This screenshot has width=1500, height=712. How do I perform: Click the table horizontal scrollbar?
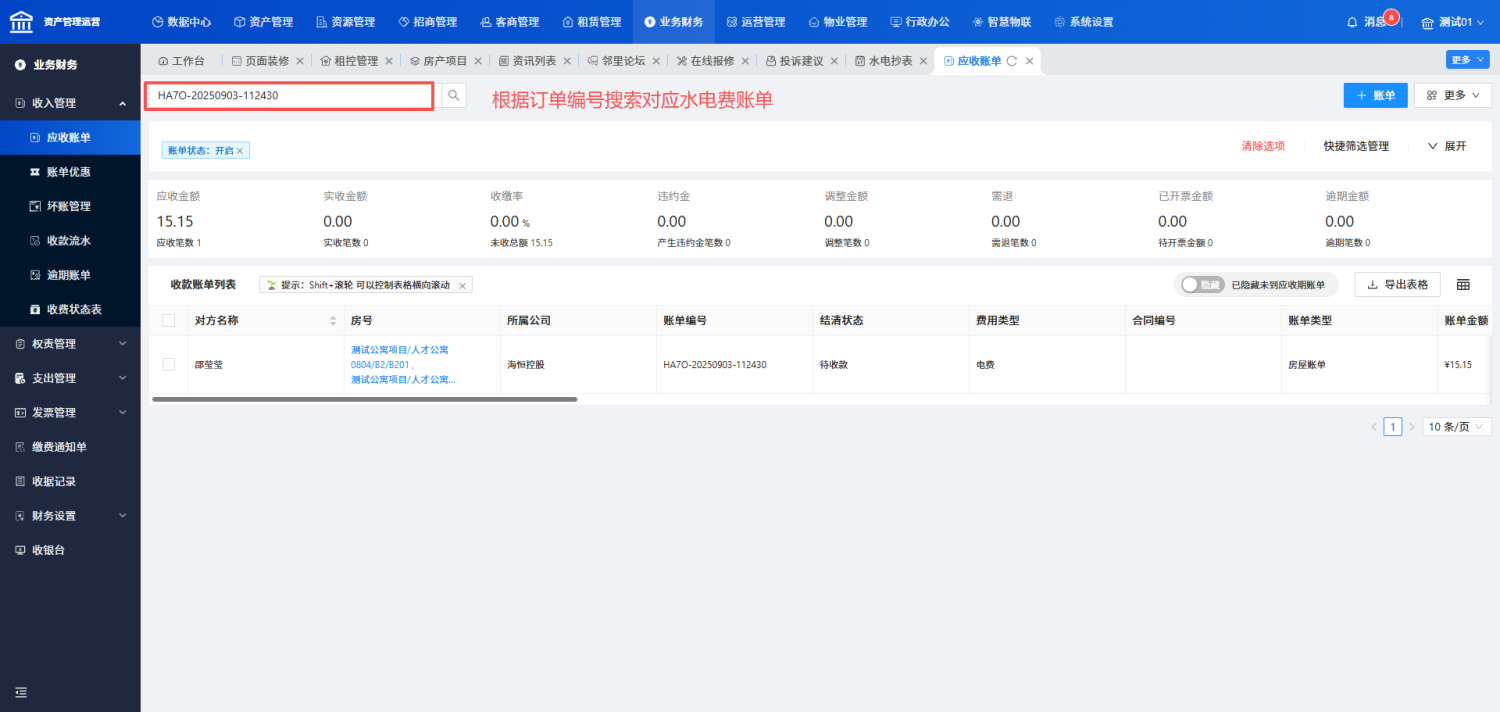coord(364,399)
